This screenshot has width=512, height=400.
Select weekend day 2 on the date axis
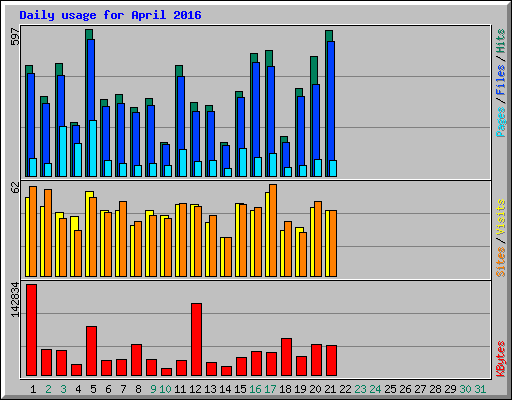coord(48,389)
